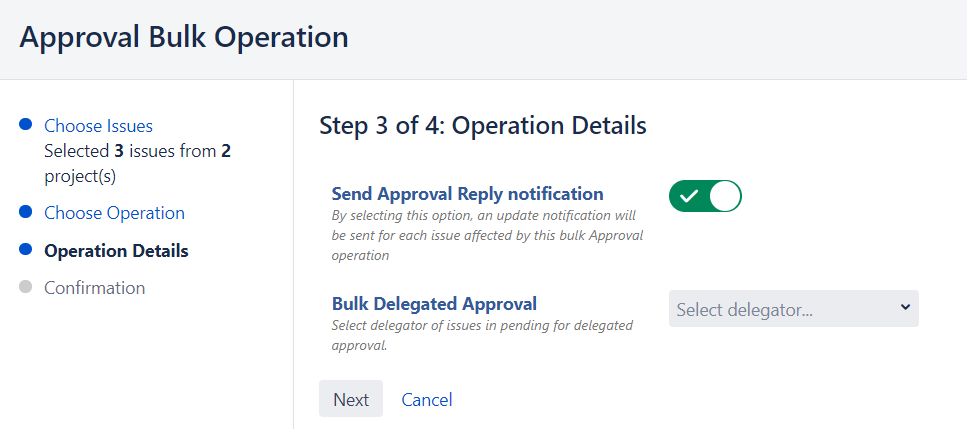Click the chevron arrow of the delegator select
This screenshot has width=967, height=429.
[x=905, y=307]
